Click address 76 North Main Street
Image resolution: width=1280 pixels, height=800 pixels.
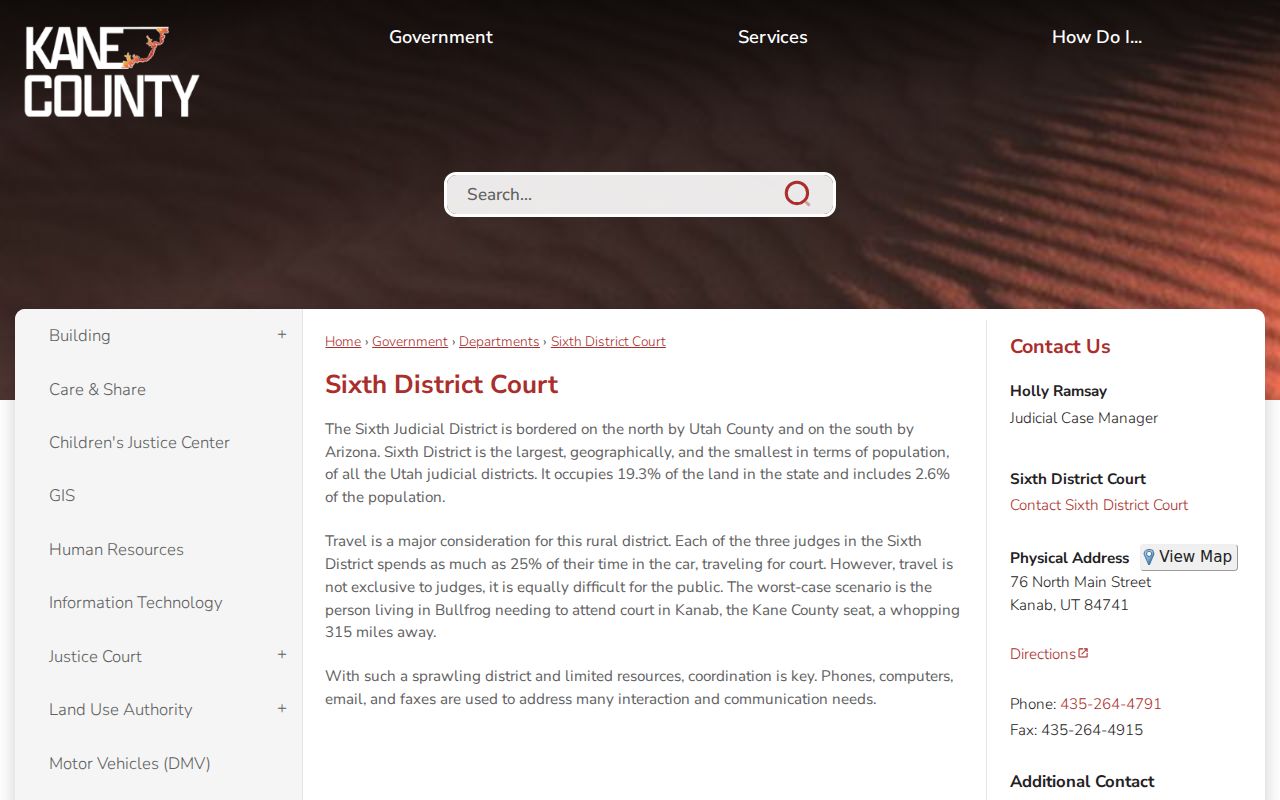click(x=1080, y=582)
